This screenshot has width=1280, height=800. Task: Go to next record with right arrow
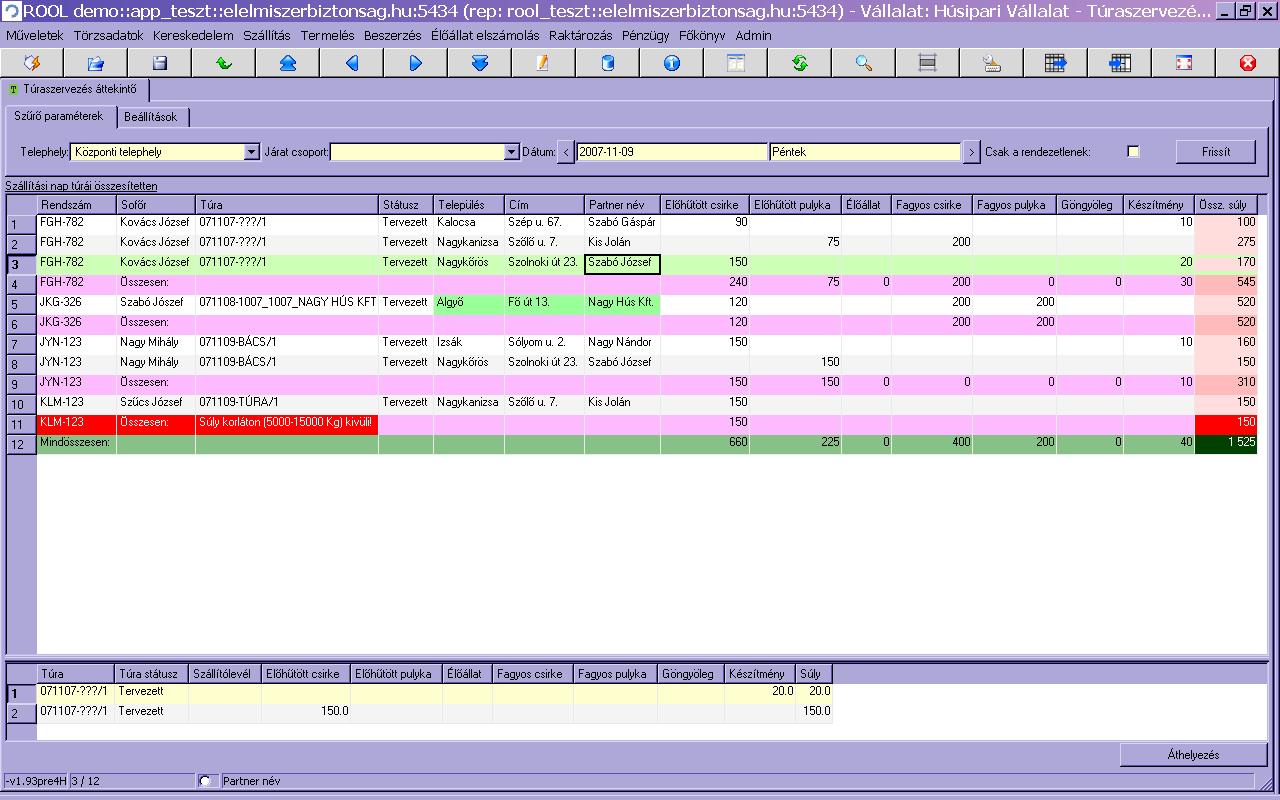pyautogui.click(x=415, y=63)
